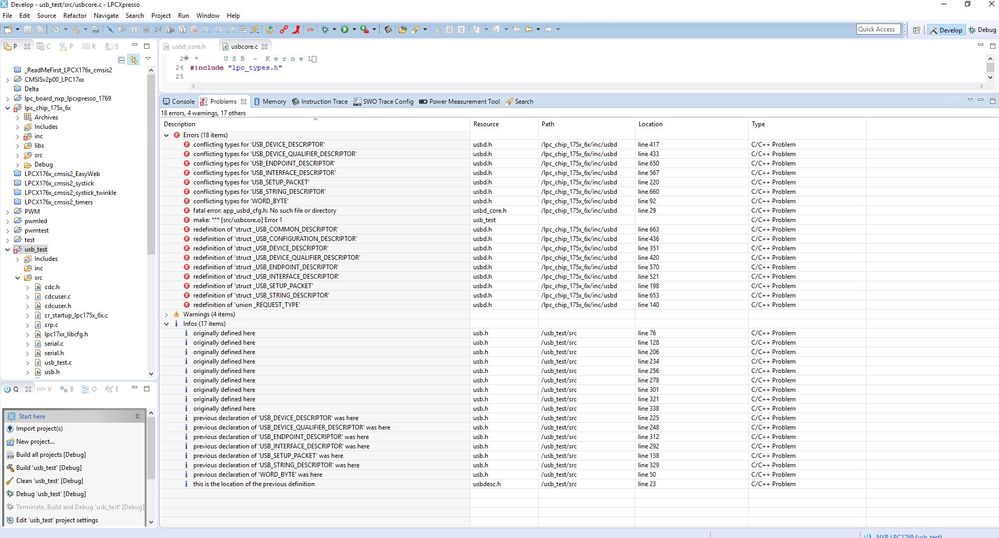Screen dimensions: 999x538
Task: Open the Help menu
Action: 233,15
